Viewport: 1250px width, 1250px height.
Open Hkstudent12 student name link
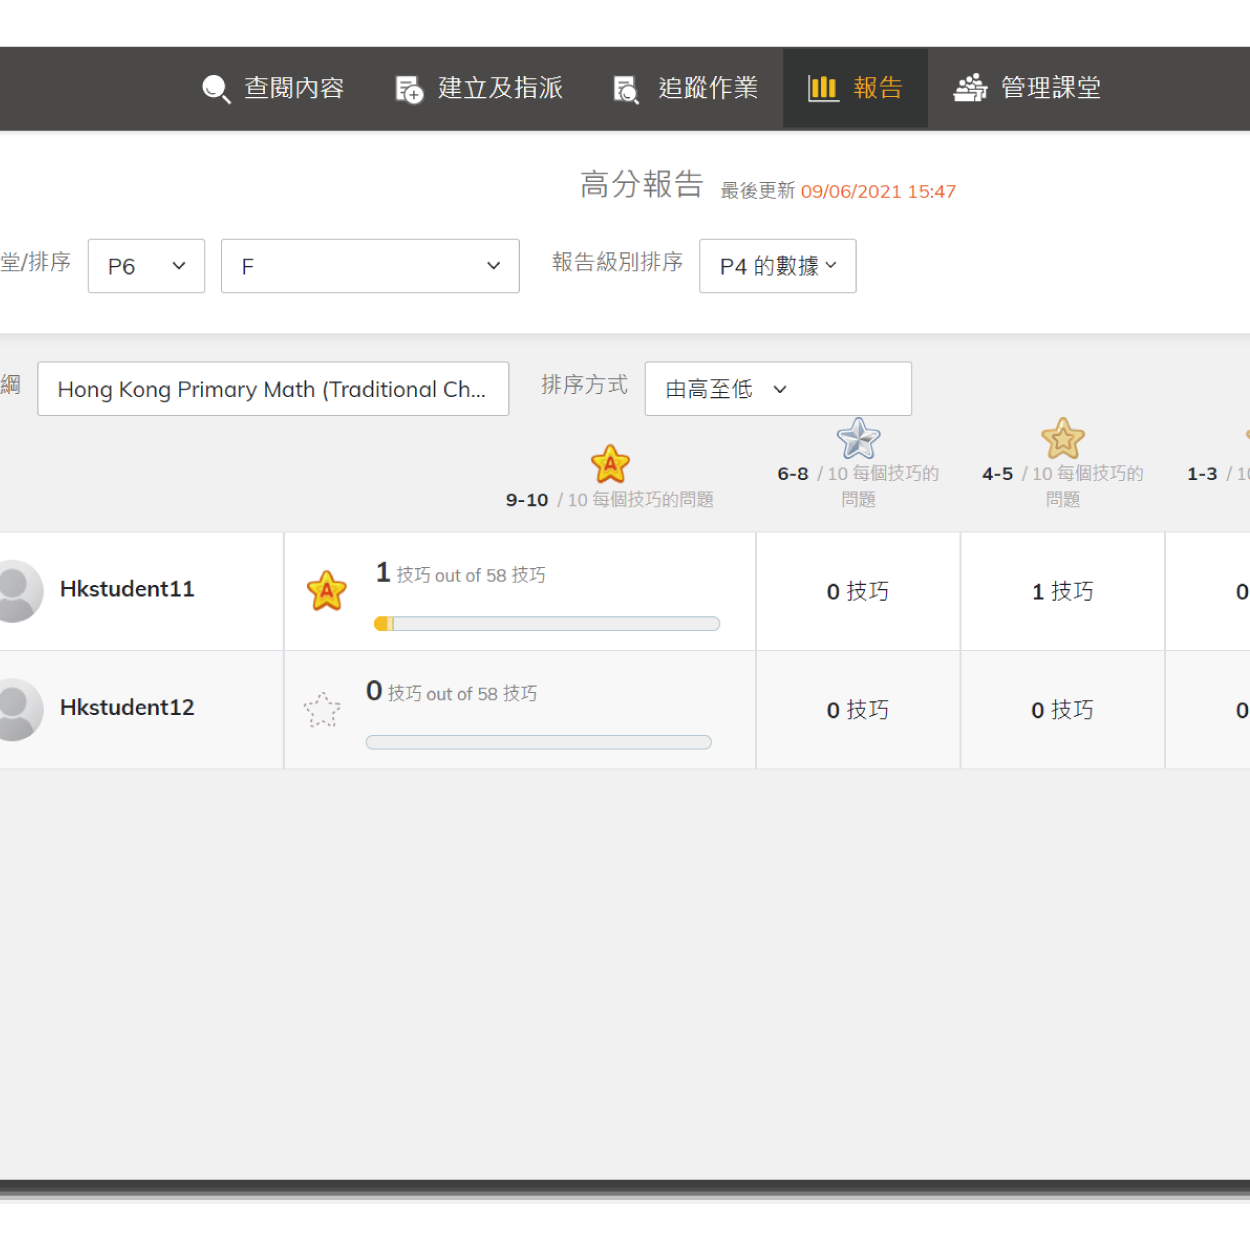click(127, 707)
